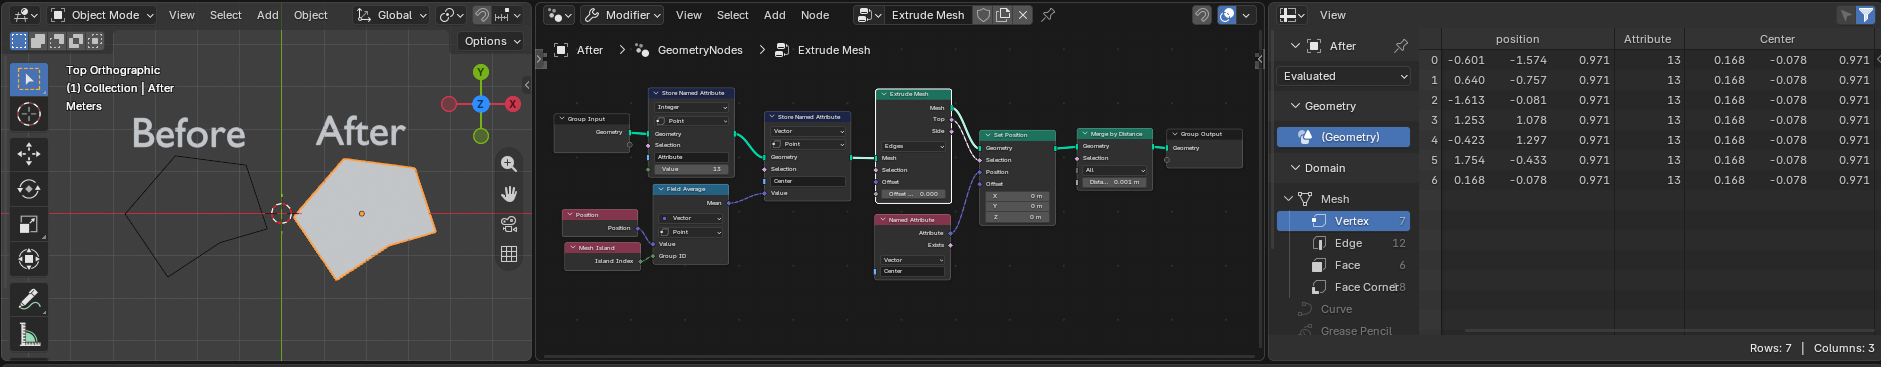
Task: Unlink Extrude Mesh node group
Action: (1023, 15)
